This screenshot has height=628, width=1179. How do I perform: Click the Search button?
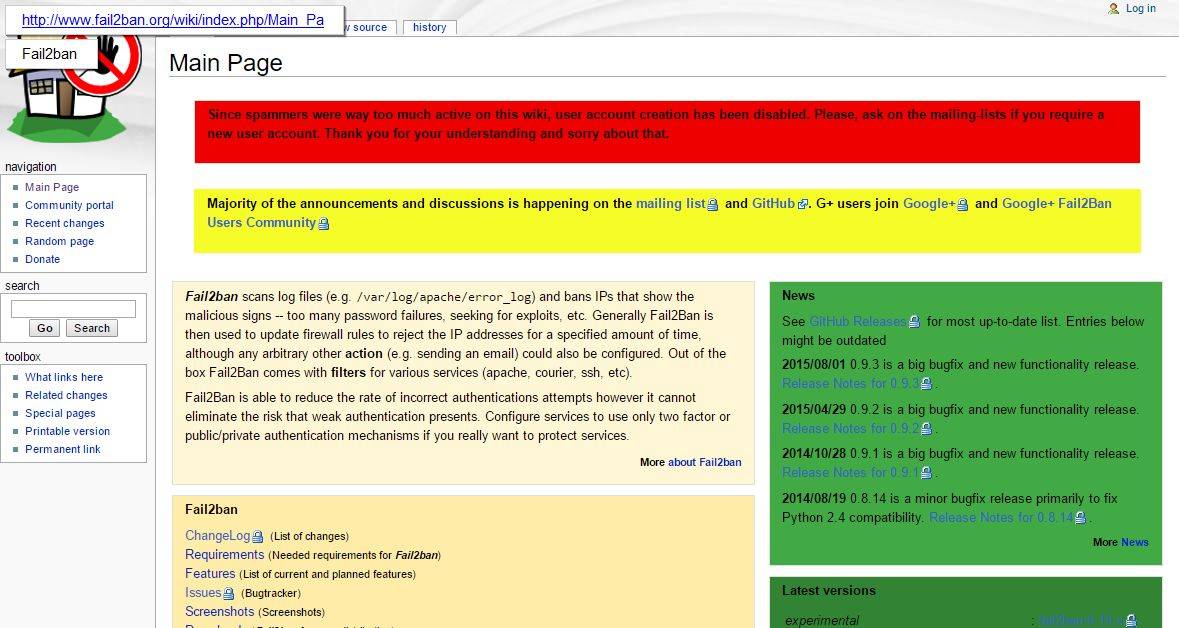coord(92,329)
